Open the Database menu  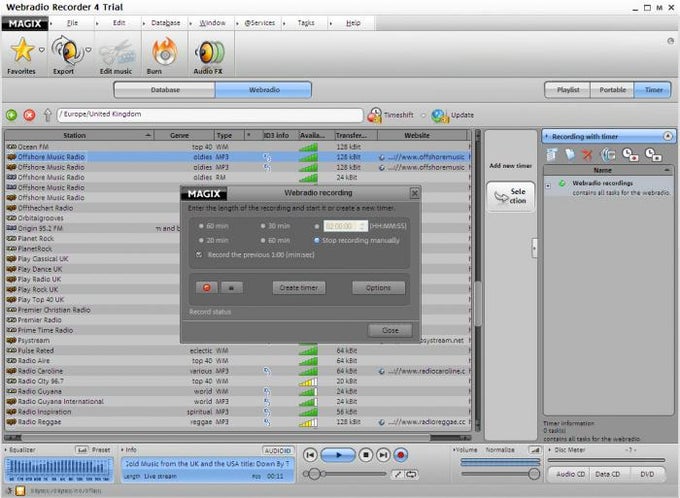(x=166, y=23)
